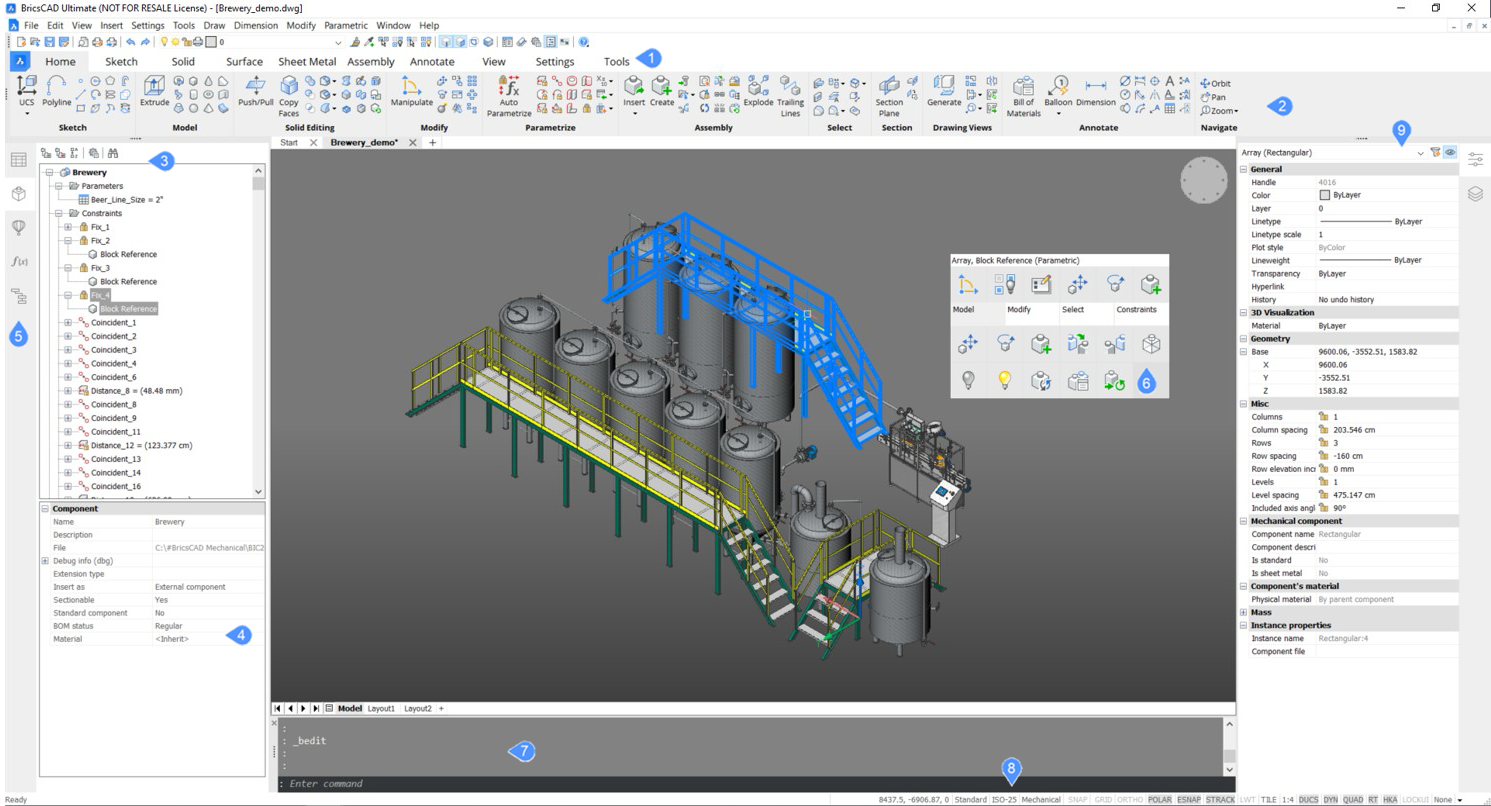1491x806 pixels.
Task: Open the layer dropdown in top toolbar
Action: pyautogui.click(x=338, y=43)
